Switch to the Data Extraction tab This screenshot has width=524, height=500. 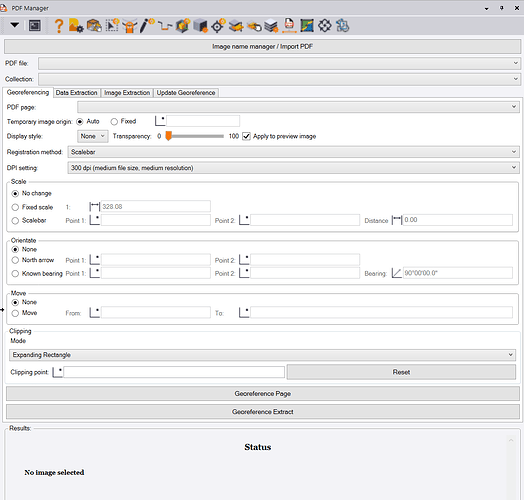click(x=77, y=93)
